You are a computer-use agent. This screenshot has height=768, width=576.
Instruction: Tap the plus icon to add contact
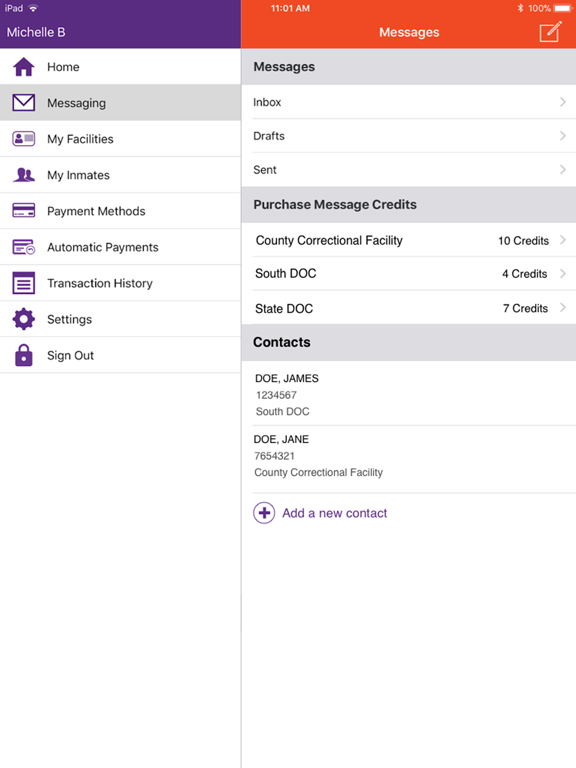pos(264,513)
